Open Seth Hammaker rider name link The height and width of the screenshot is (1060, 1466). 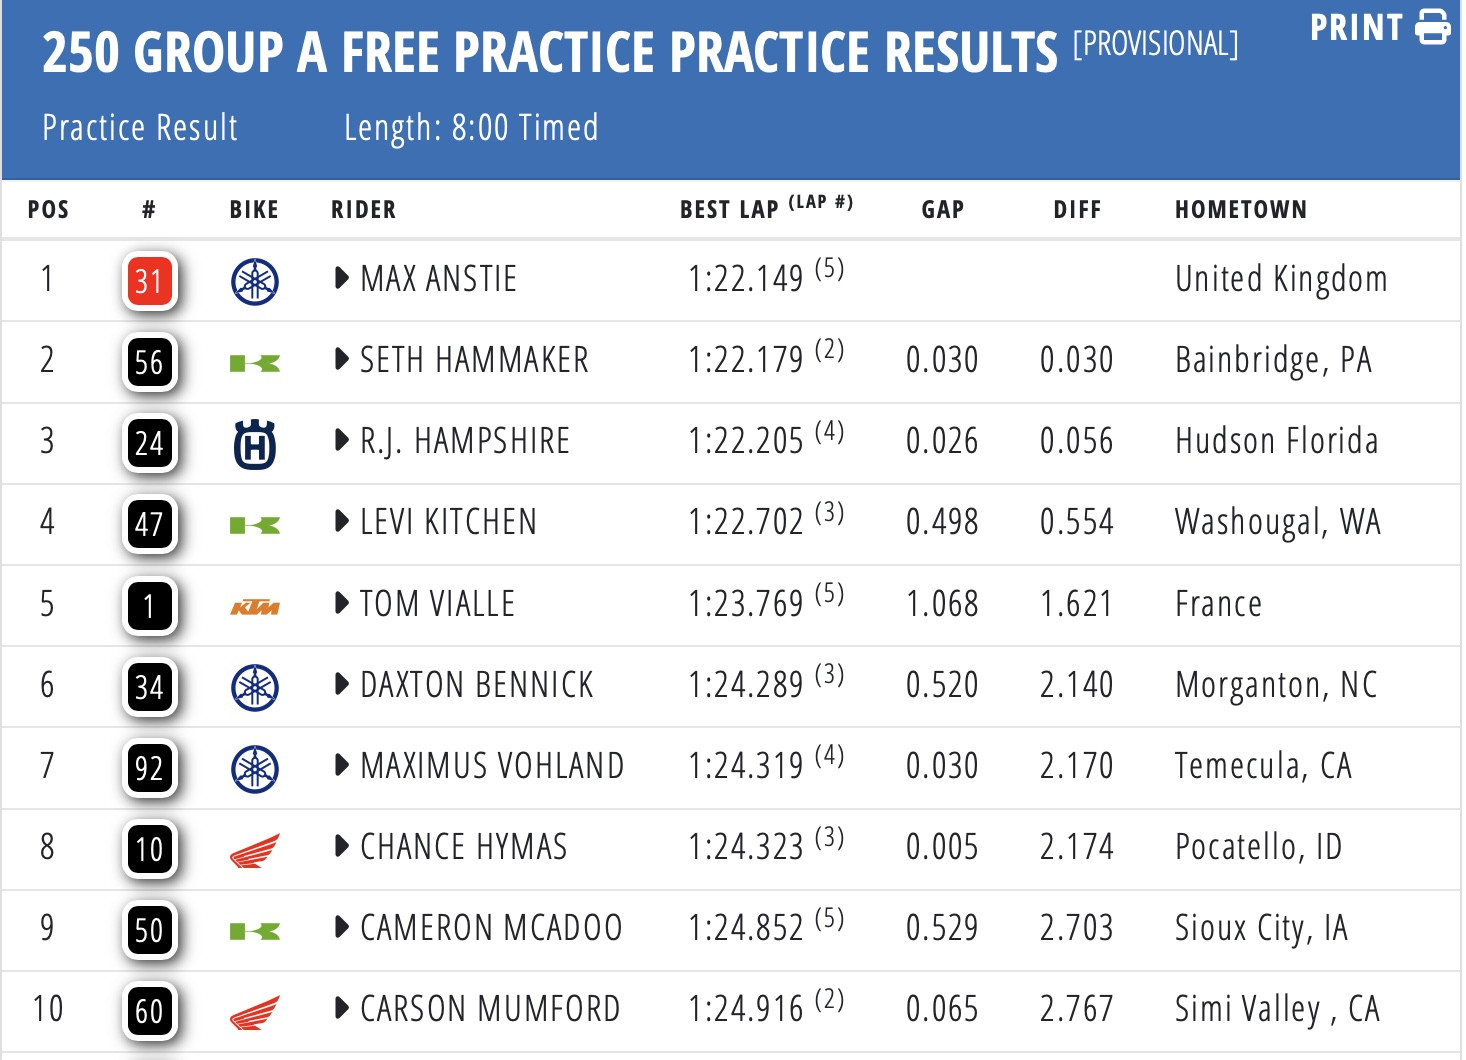pyautogui.click(x=474, y=360)
